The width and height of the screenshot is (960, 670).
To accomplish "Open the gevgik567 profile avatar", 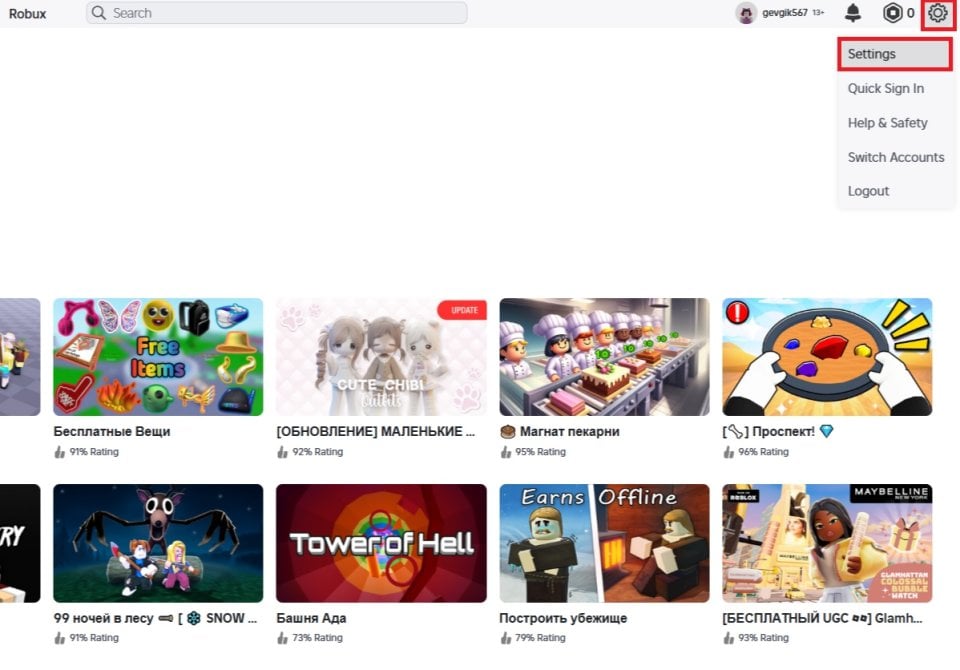I will pyautogui.click(x=745, y=13).
